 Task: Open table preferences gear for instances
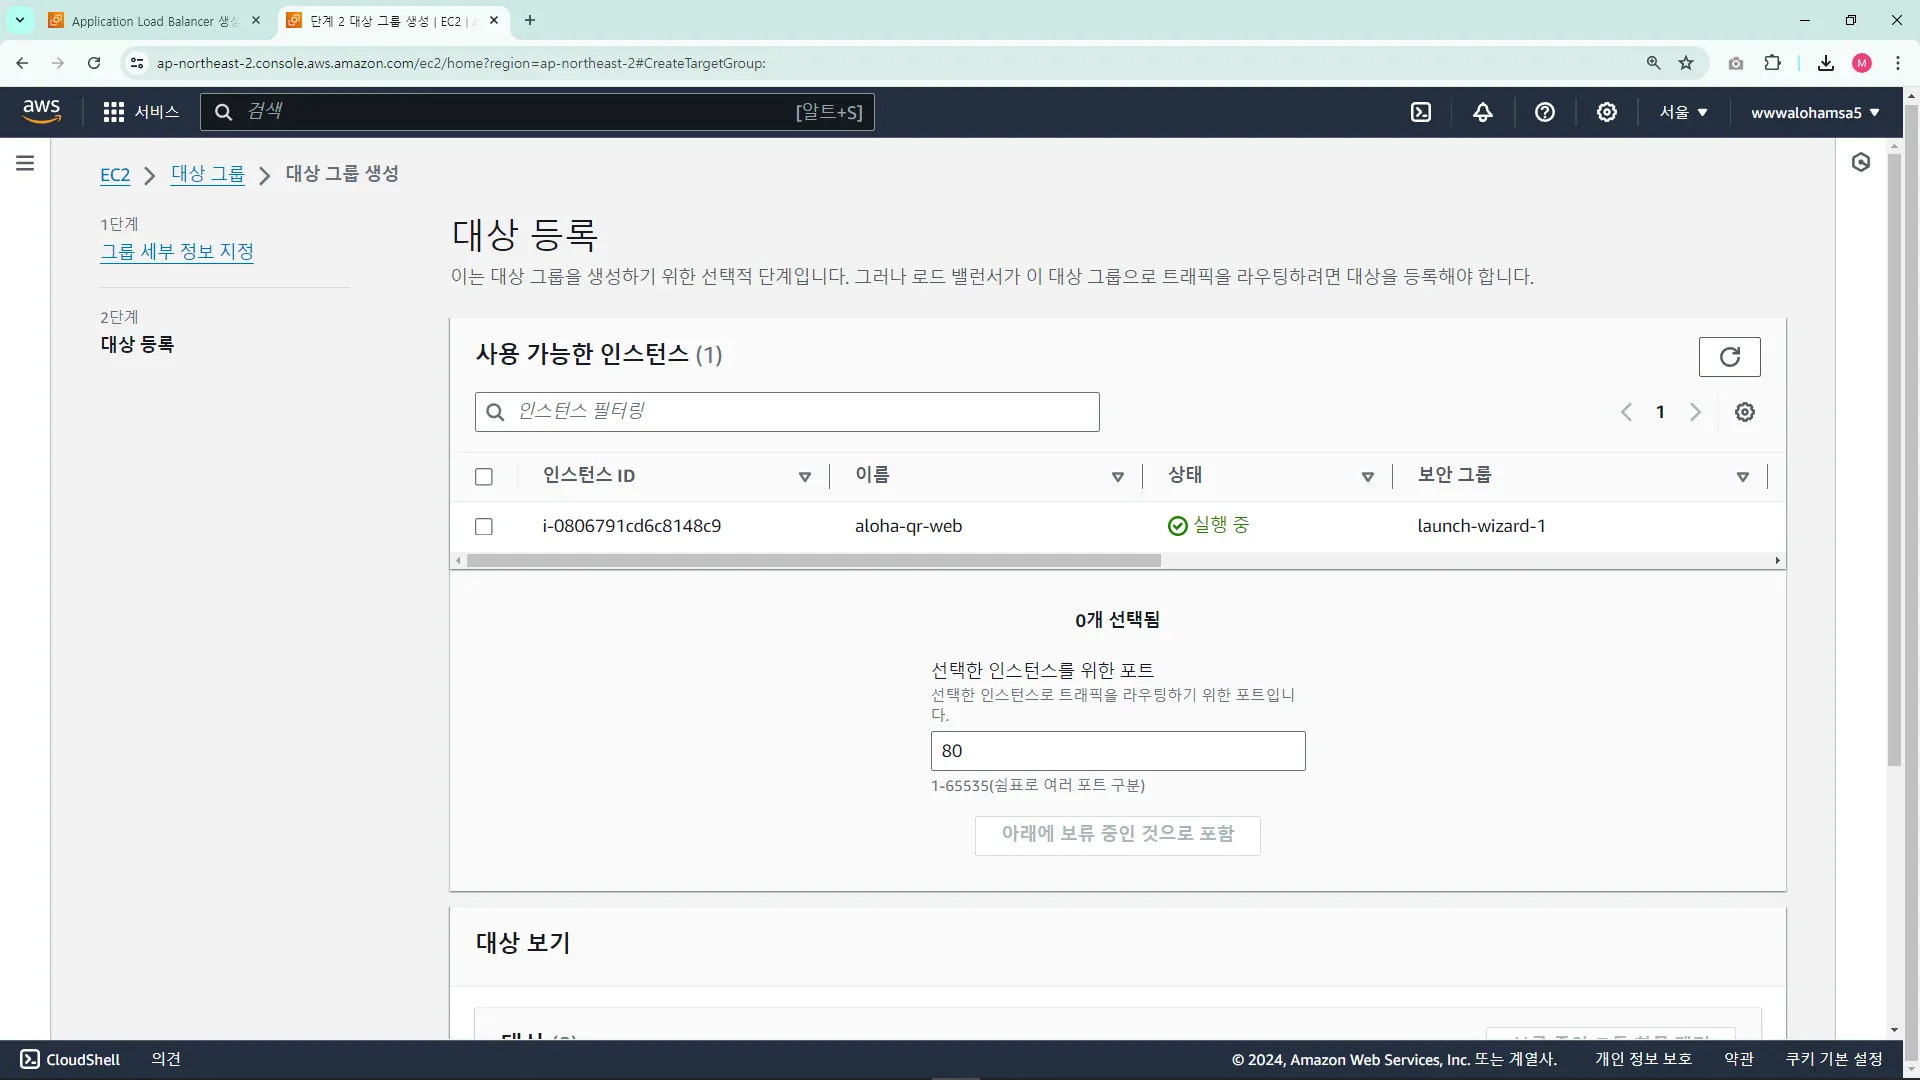pos(1745,412)
